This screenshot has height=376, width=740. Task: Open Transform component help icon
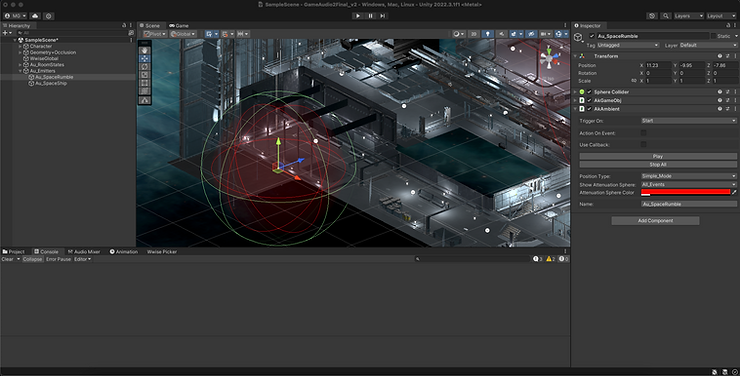[x=720, y=56]
